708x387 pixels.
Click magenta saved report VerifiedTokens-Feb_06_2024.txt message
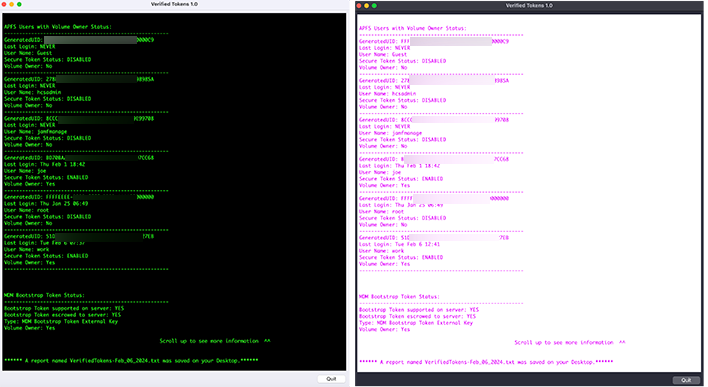[x=486, y=362]
